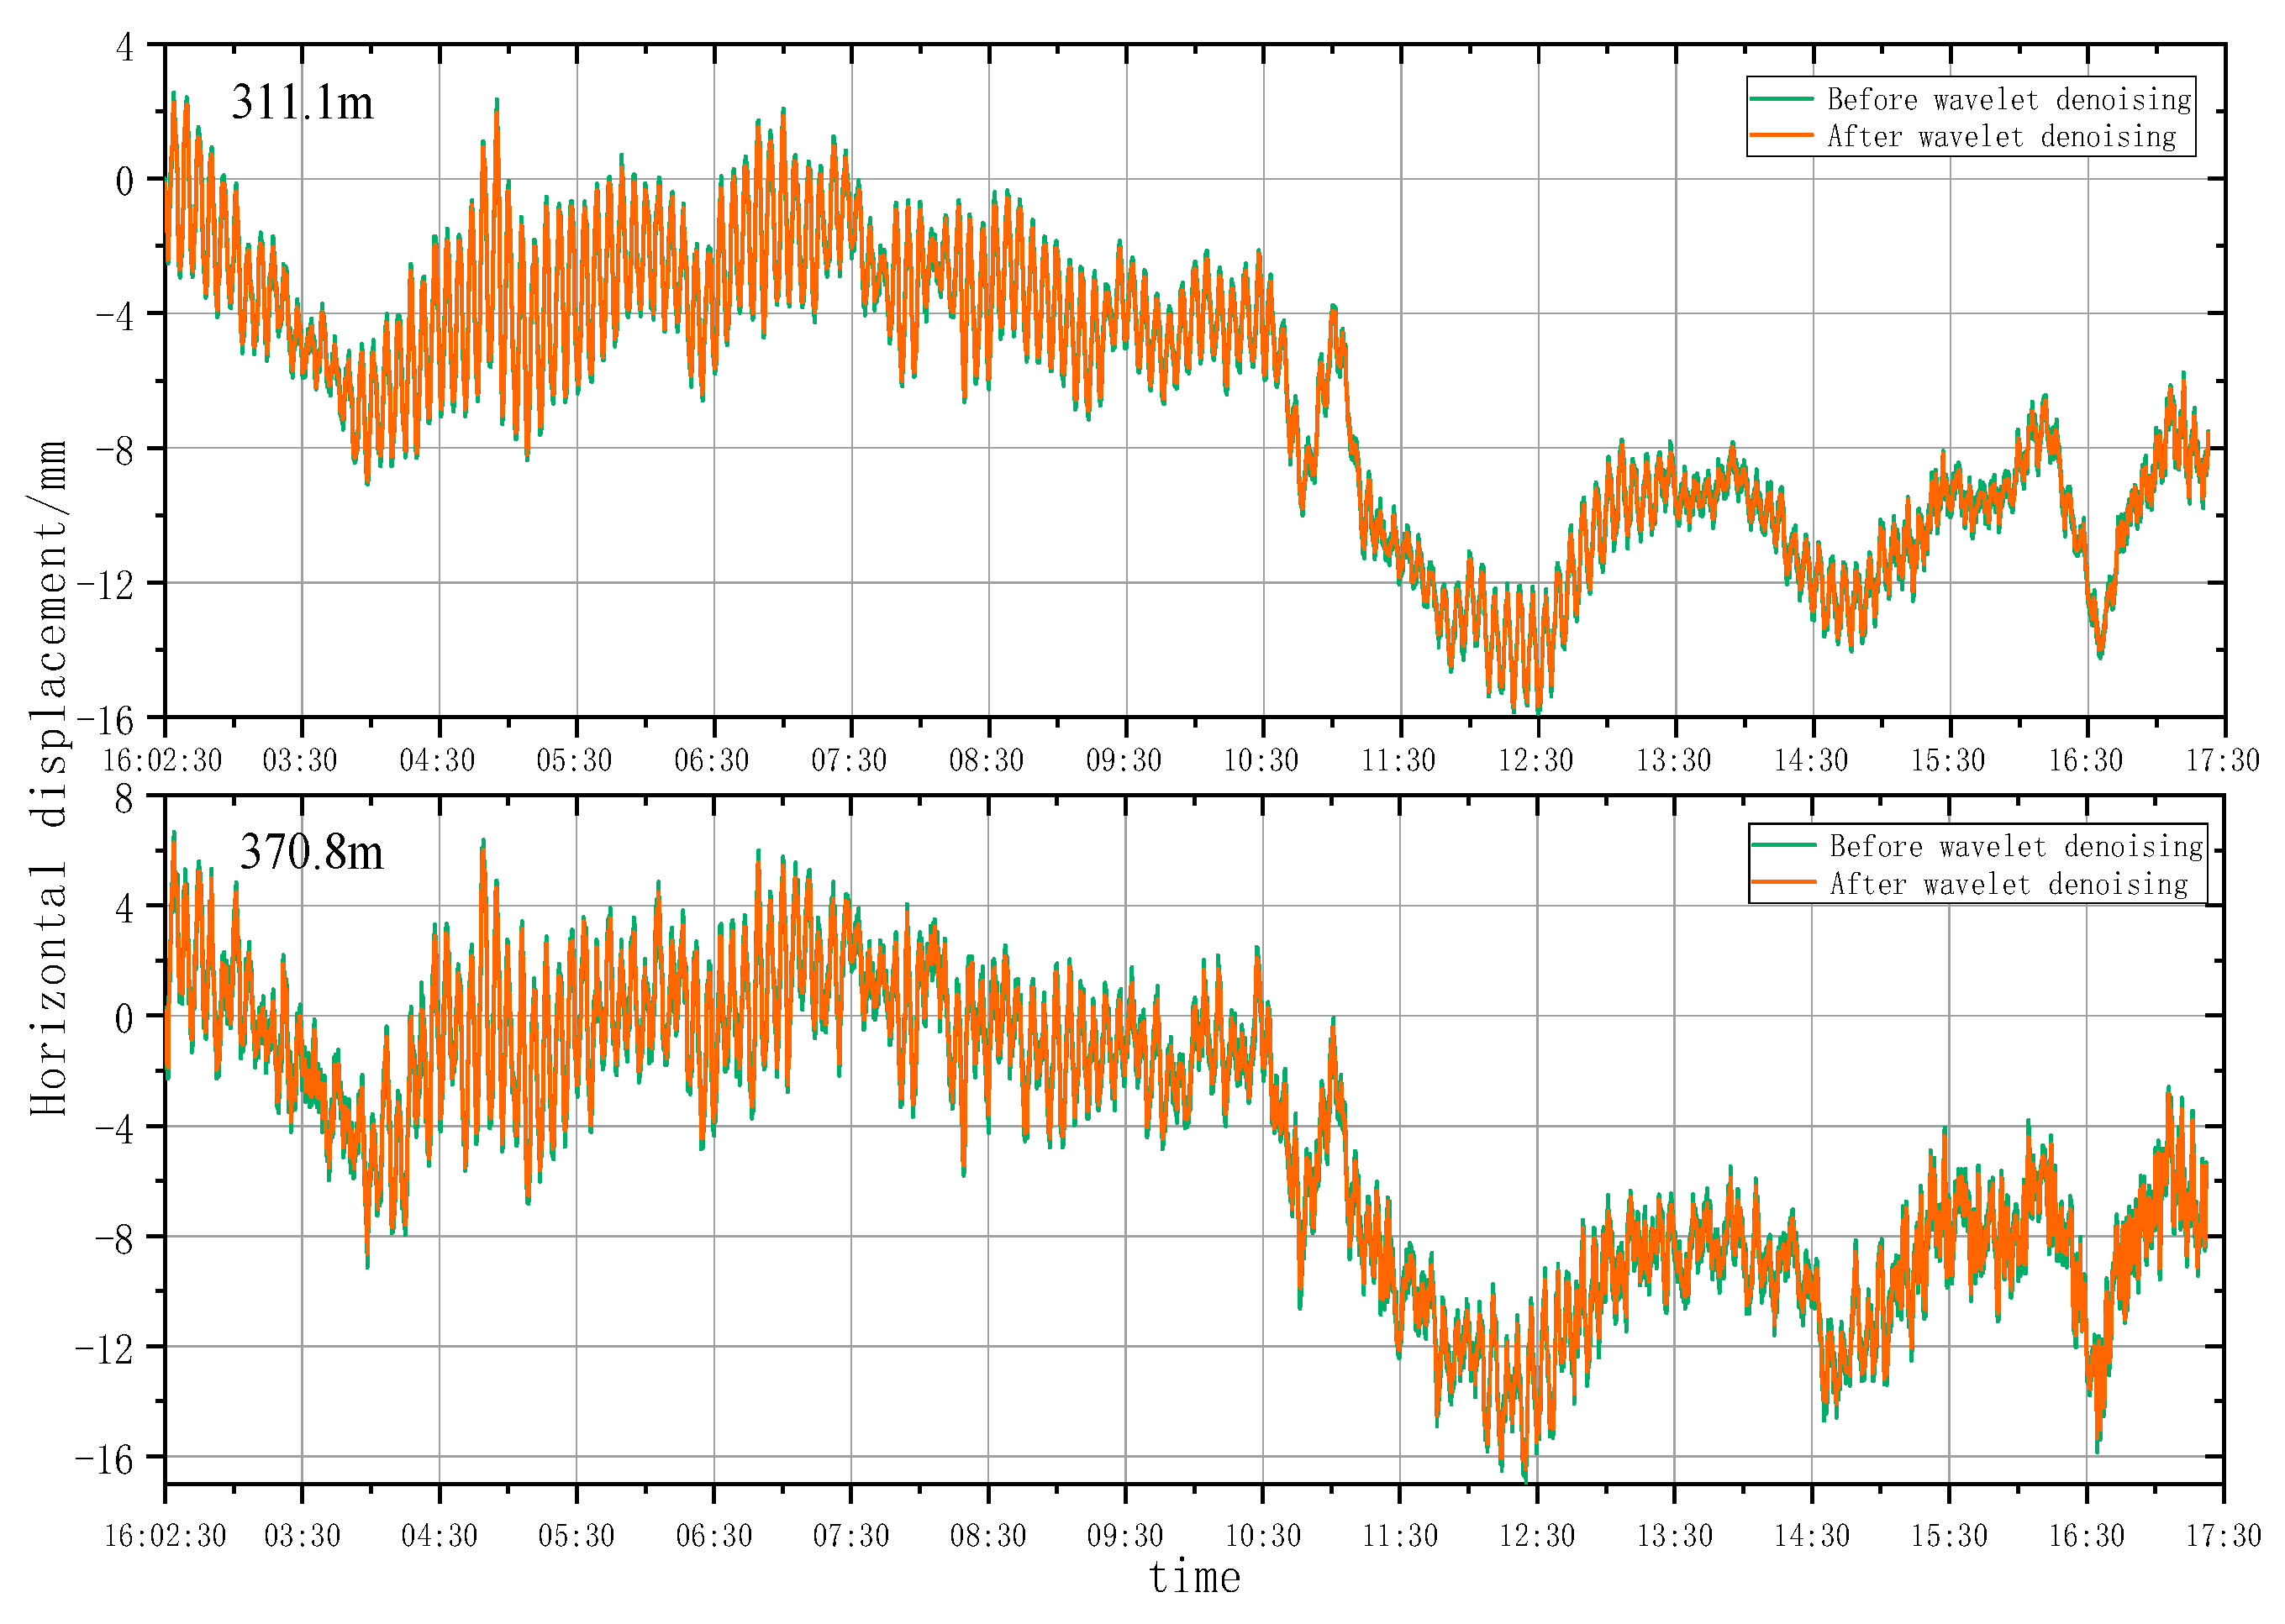The height and width of the screenshot is (1624, 2285).
Task: Select 'After wavelet denoising' label in top legend
Action: tap(2001, 136)
